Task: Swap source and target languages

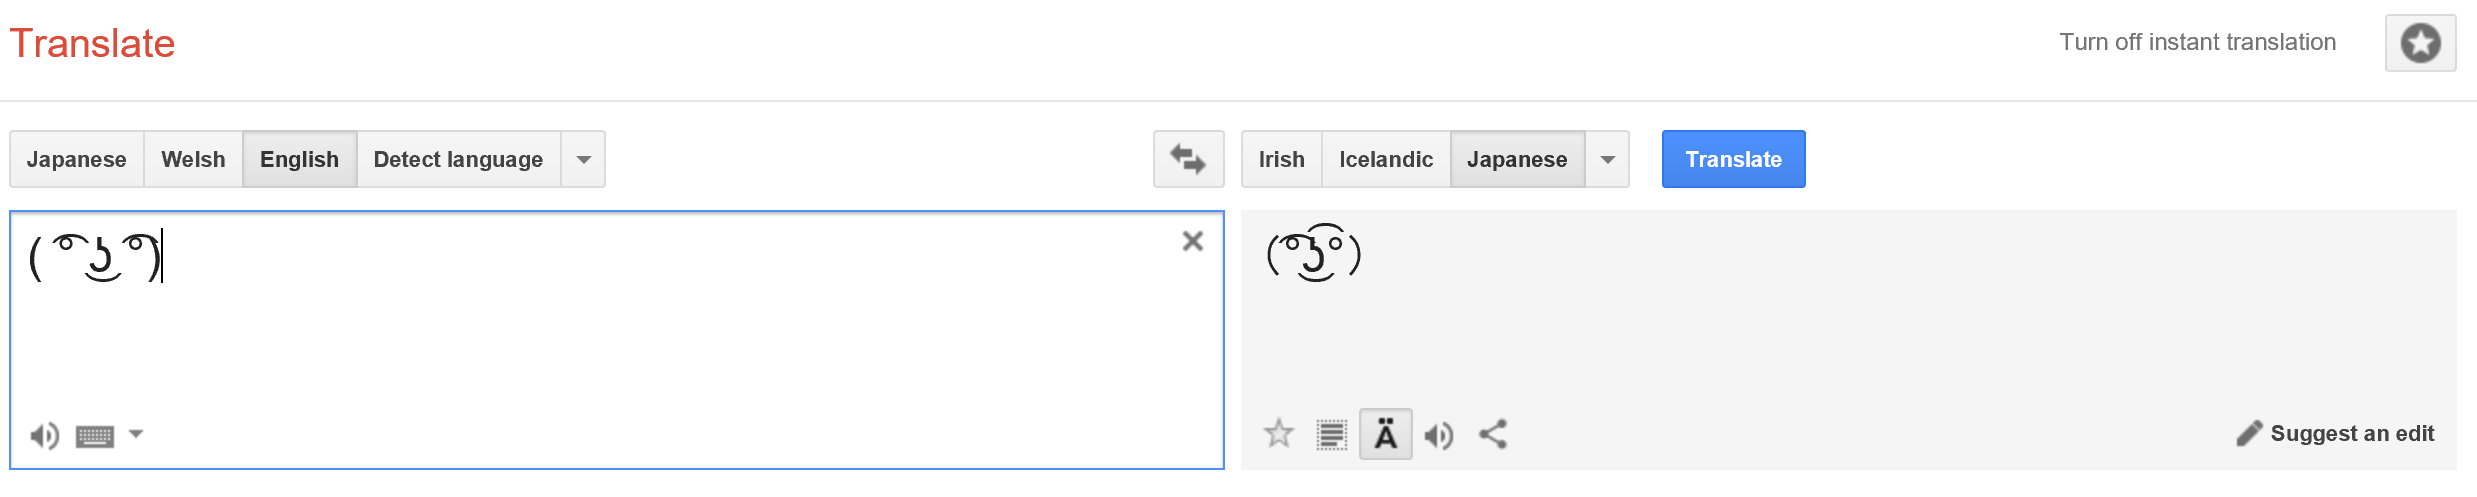Action: [1188, 159]
